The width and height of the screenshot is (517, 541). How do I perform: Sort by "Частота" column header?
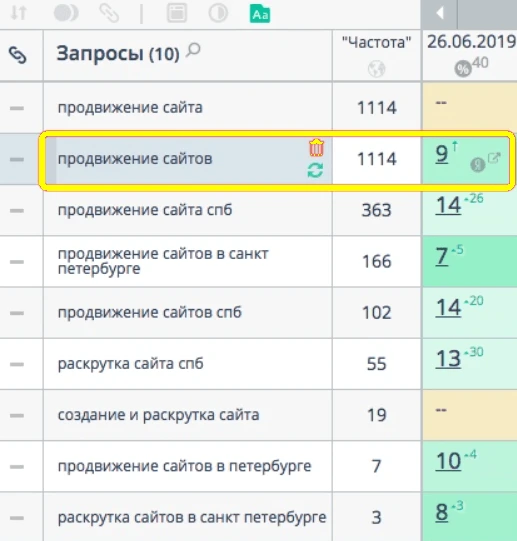(377, 43)
